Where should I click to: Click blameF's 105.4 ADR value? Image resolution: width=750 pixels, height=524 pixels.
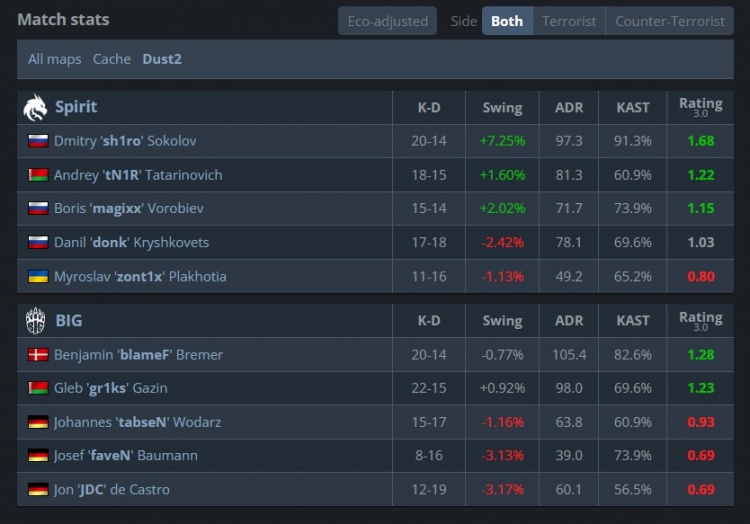[x=569, y=355]
